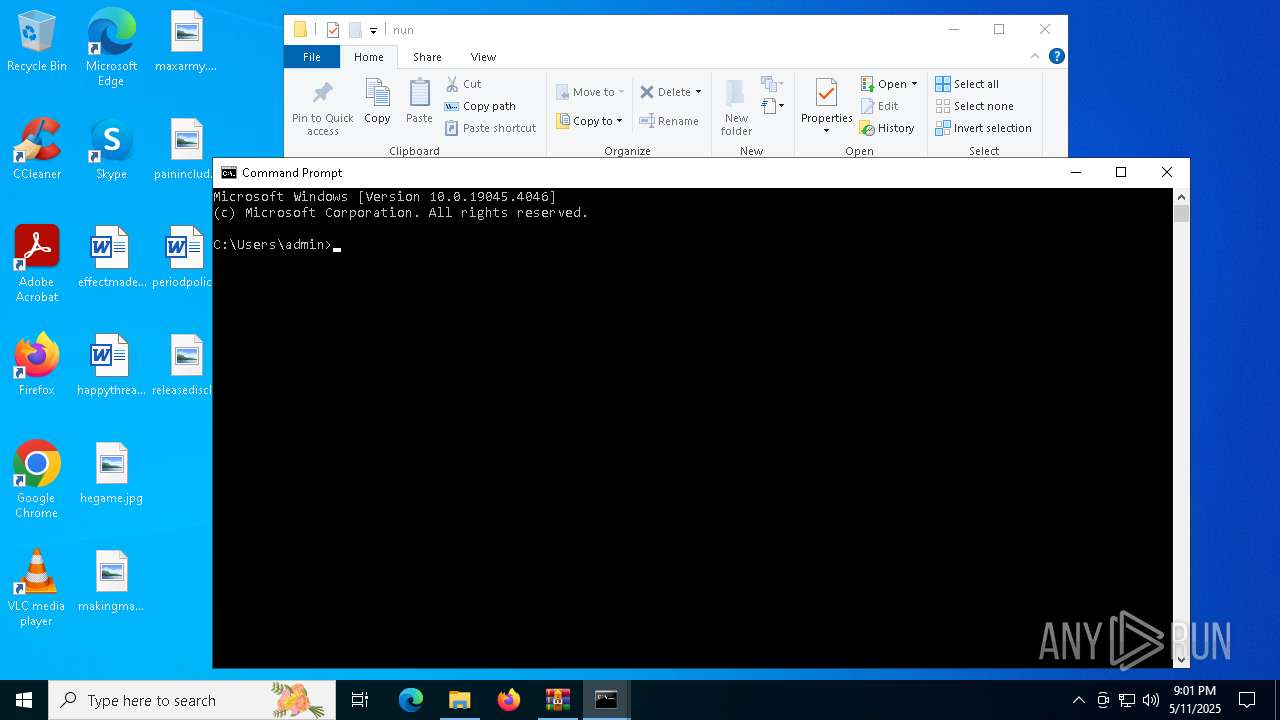Screen dimensions: 1280x720
Task: Open Skype desktop shortcut
Action: tap(111, 150)
